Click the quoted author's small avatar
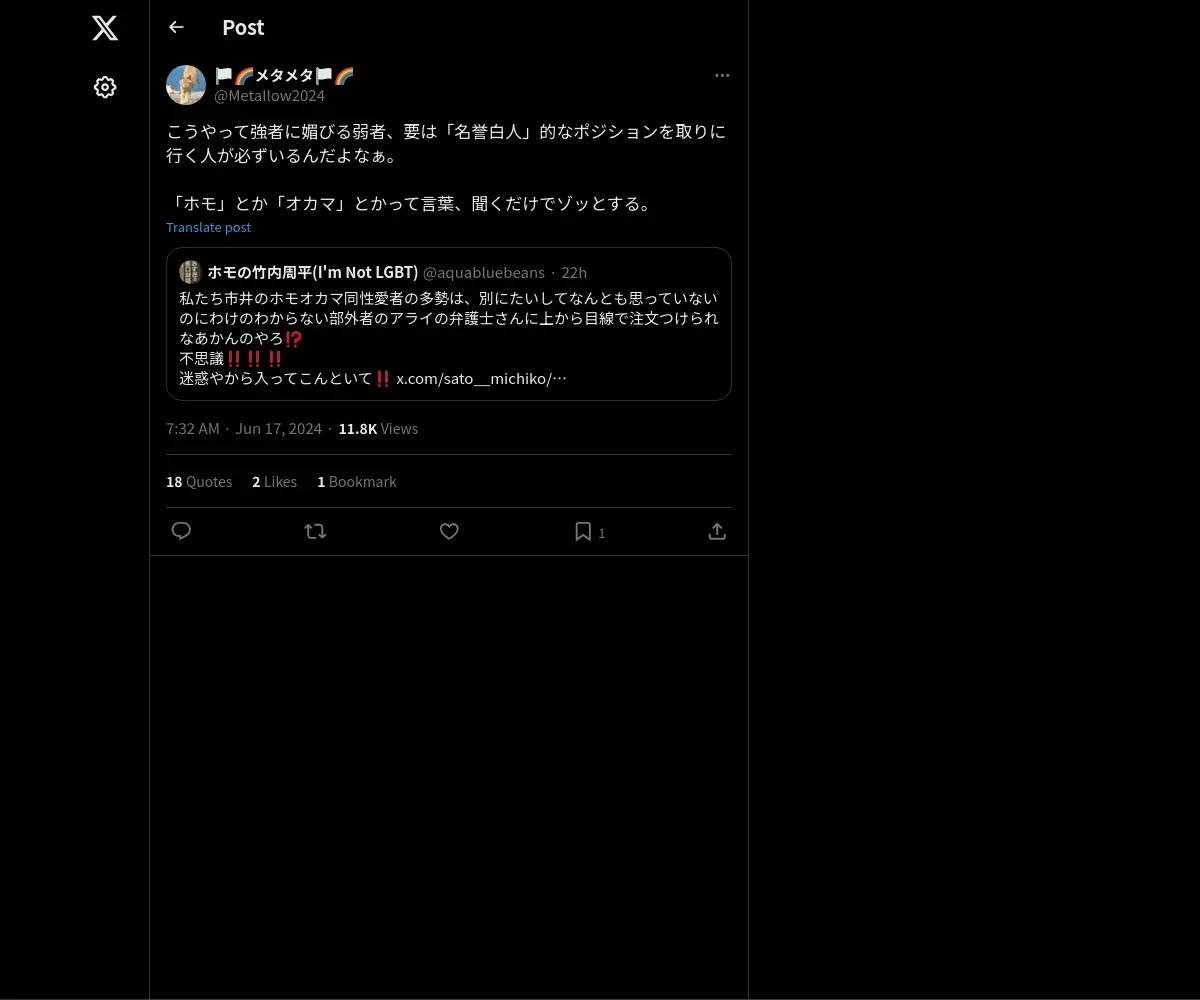Screen dimensions: 1200x1000 tap(190, 272)
